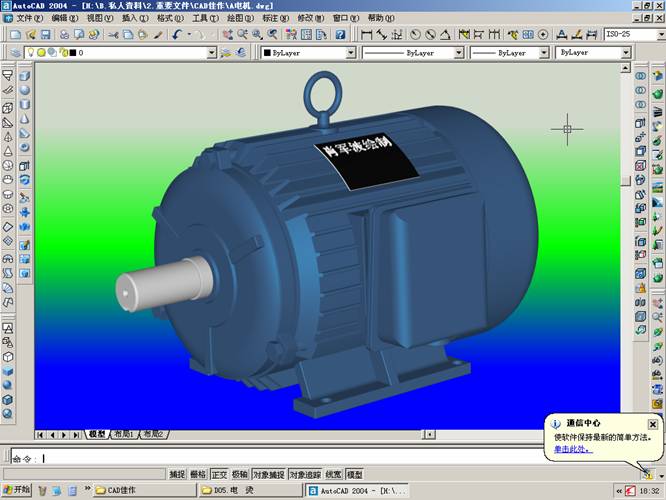Open the D05.电 烫 taskbar window
This screenshot has width=666, height=500.
click(x=251, y=490)
